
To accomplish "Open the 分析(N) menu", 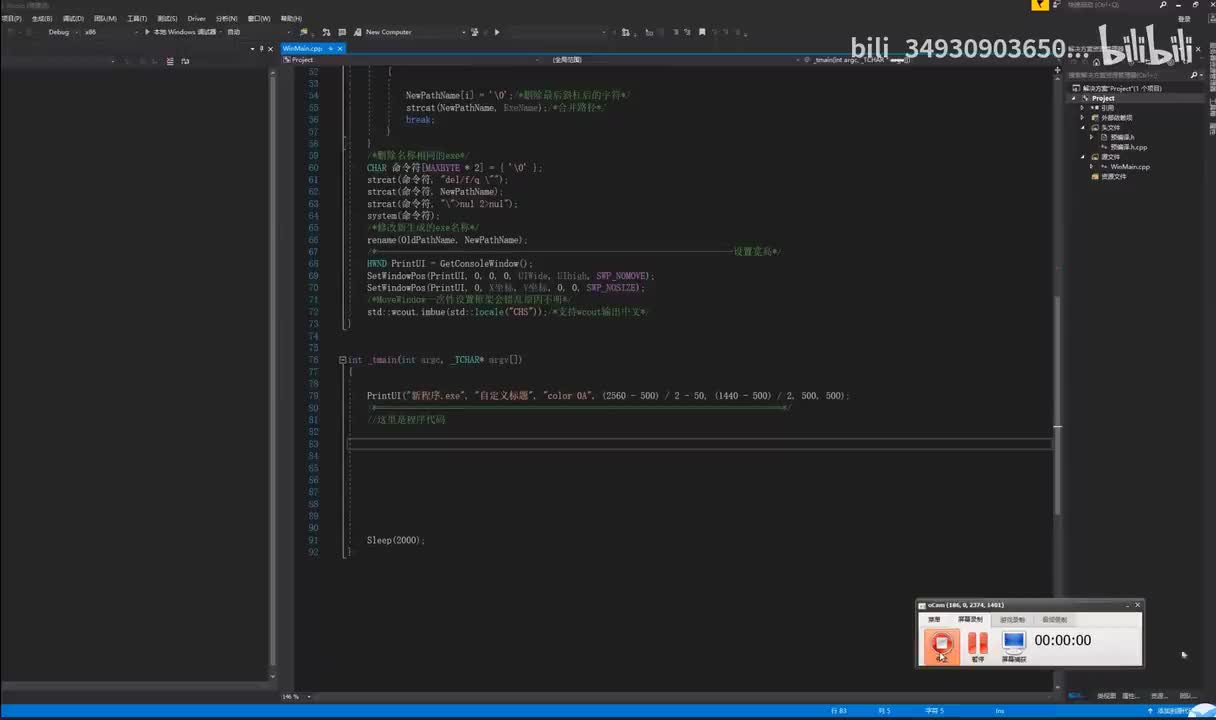I will (227, 18).
